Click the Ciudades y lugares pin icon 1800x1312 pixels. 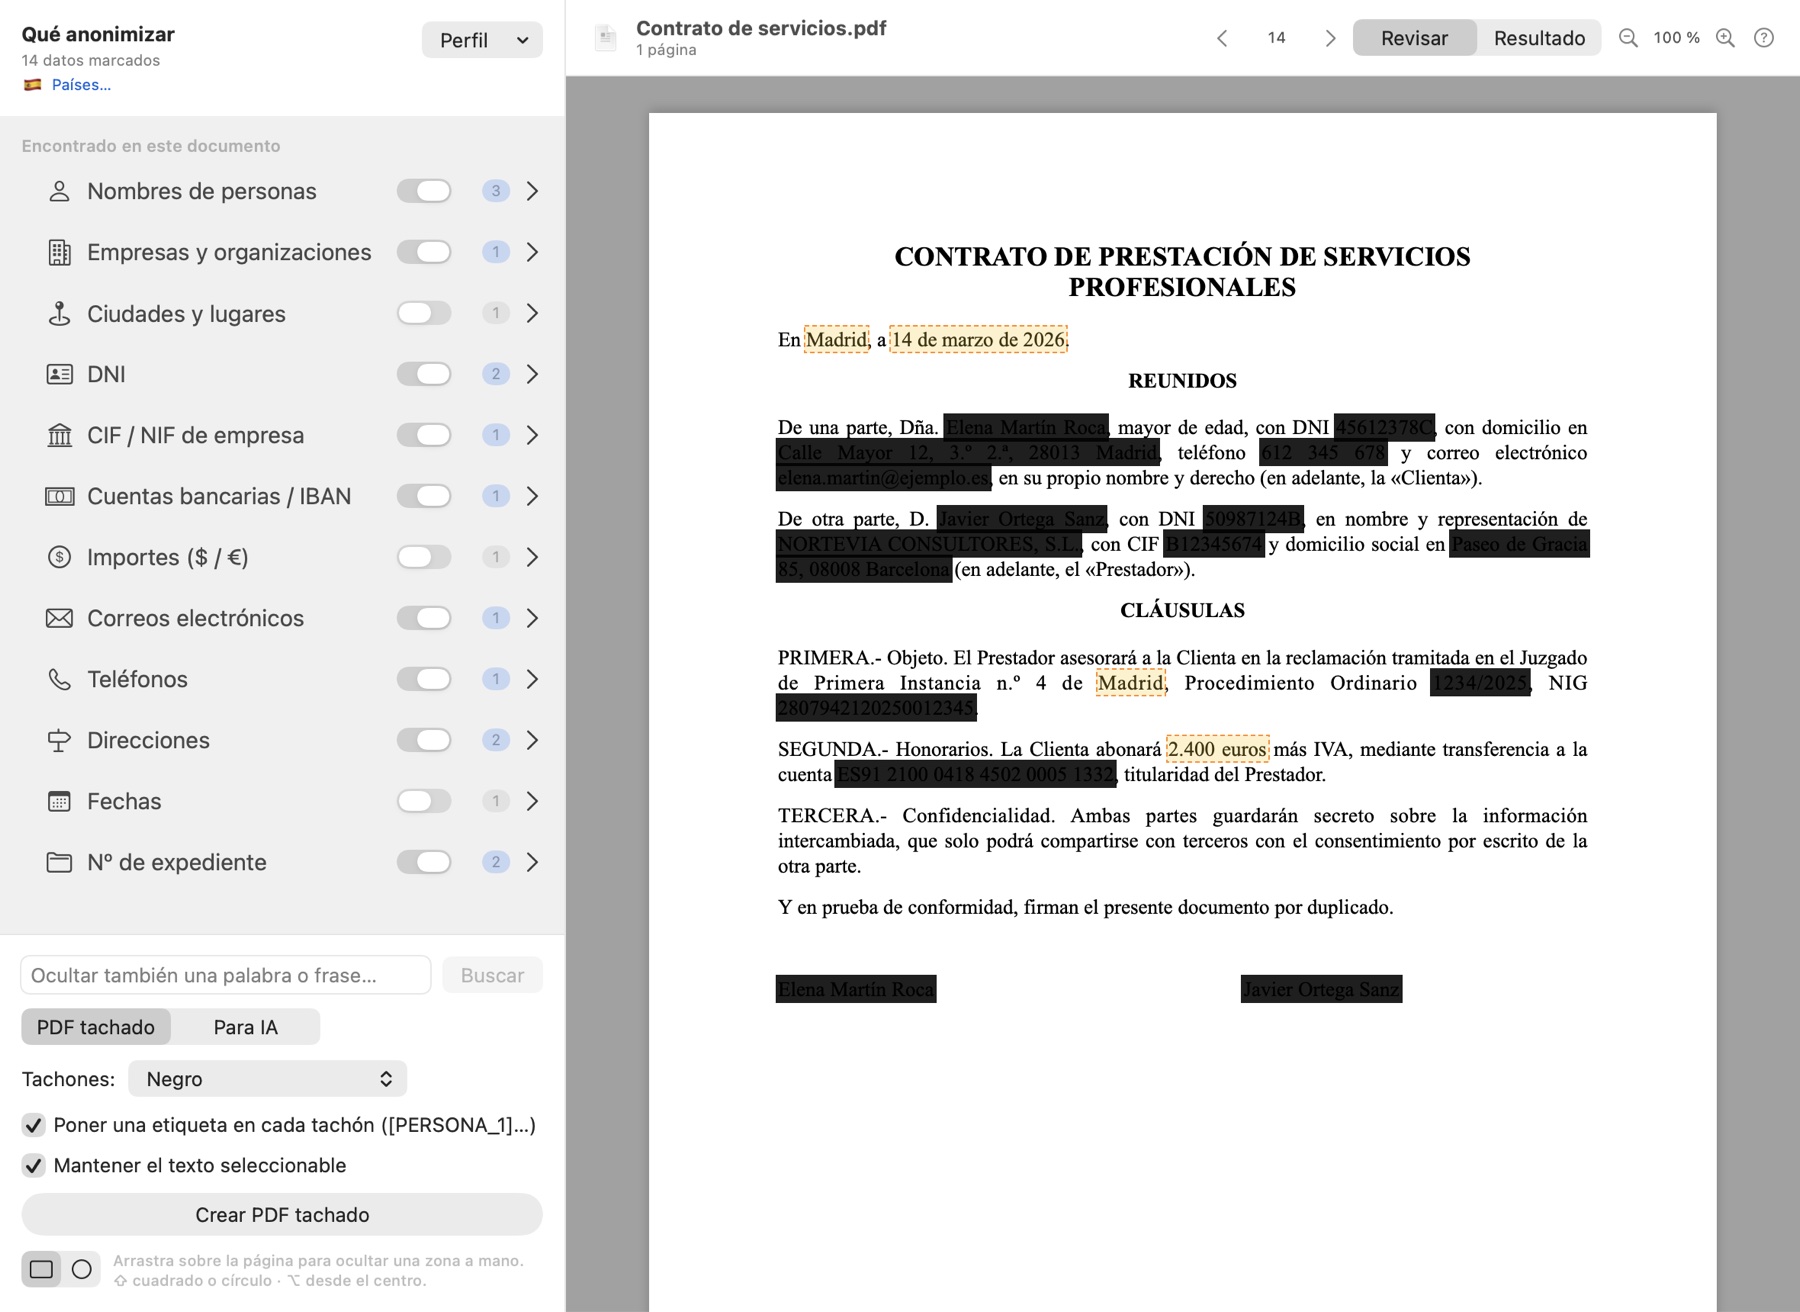[60, 313]
